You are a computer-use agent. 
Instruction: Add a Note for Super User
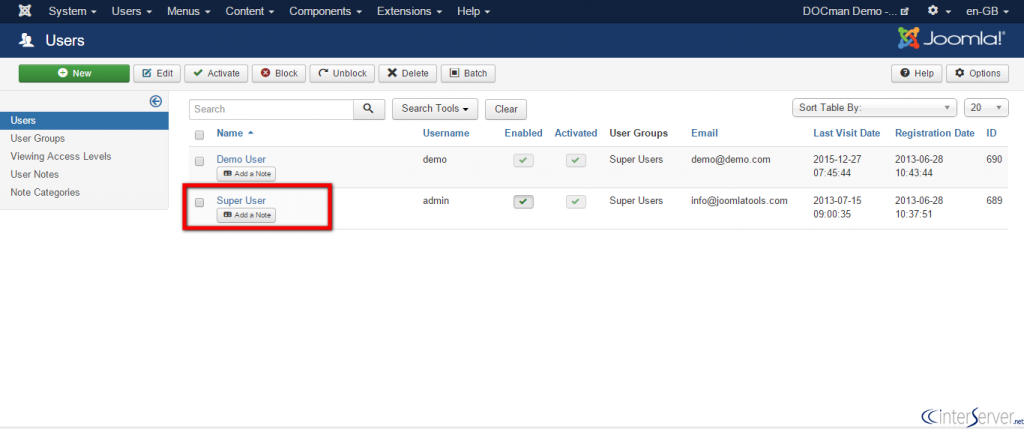[246, 215]
